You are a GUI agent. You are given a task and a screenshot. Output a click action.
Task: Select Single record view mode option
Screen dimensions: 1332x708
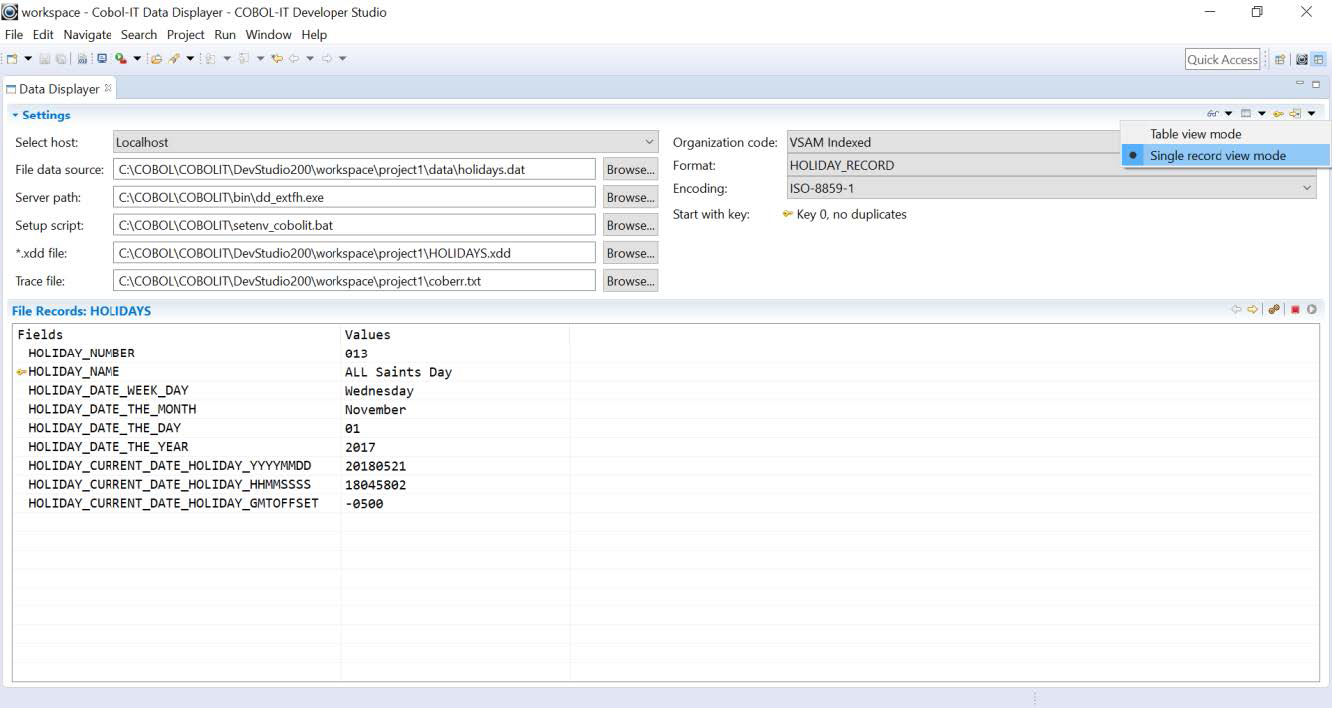(1217, 156)
